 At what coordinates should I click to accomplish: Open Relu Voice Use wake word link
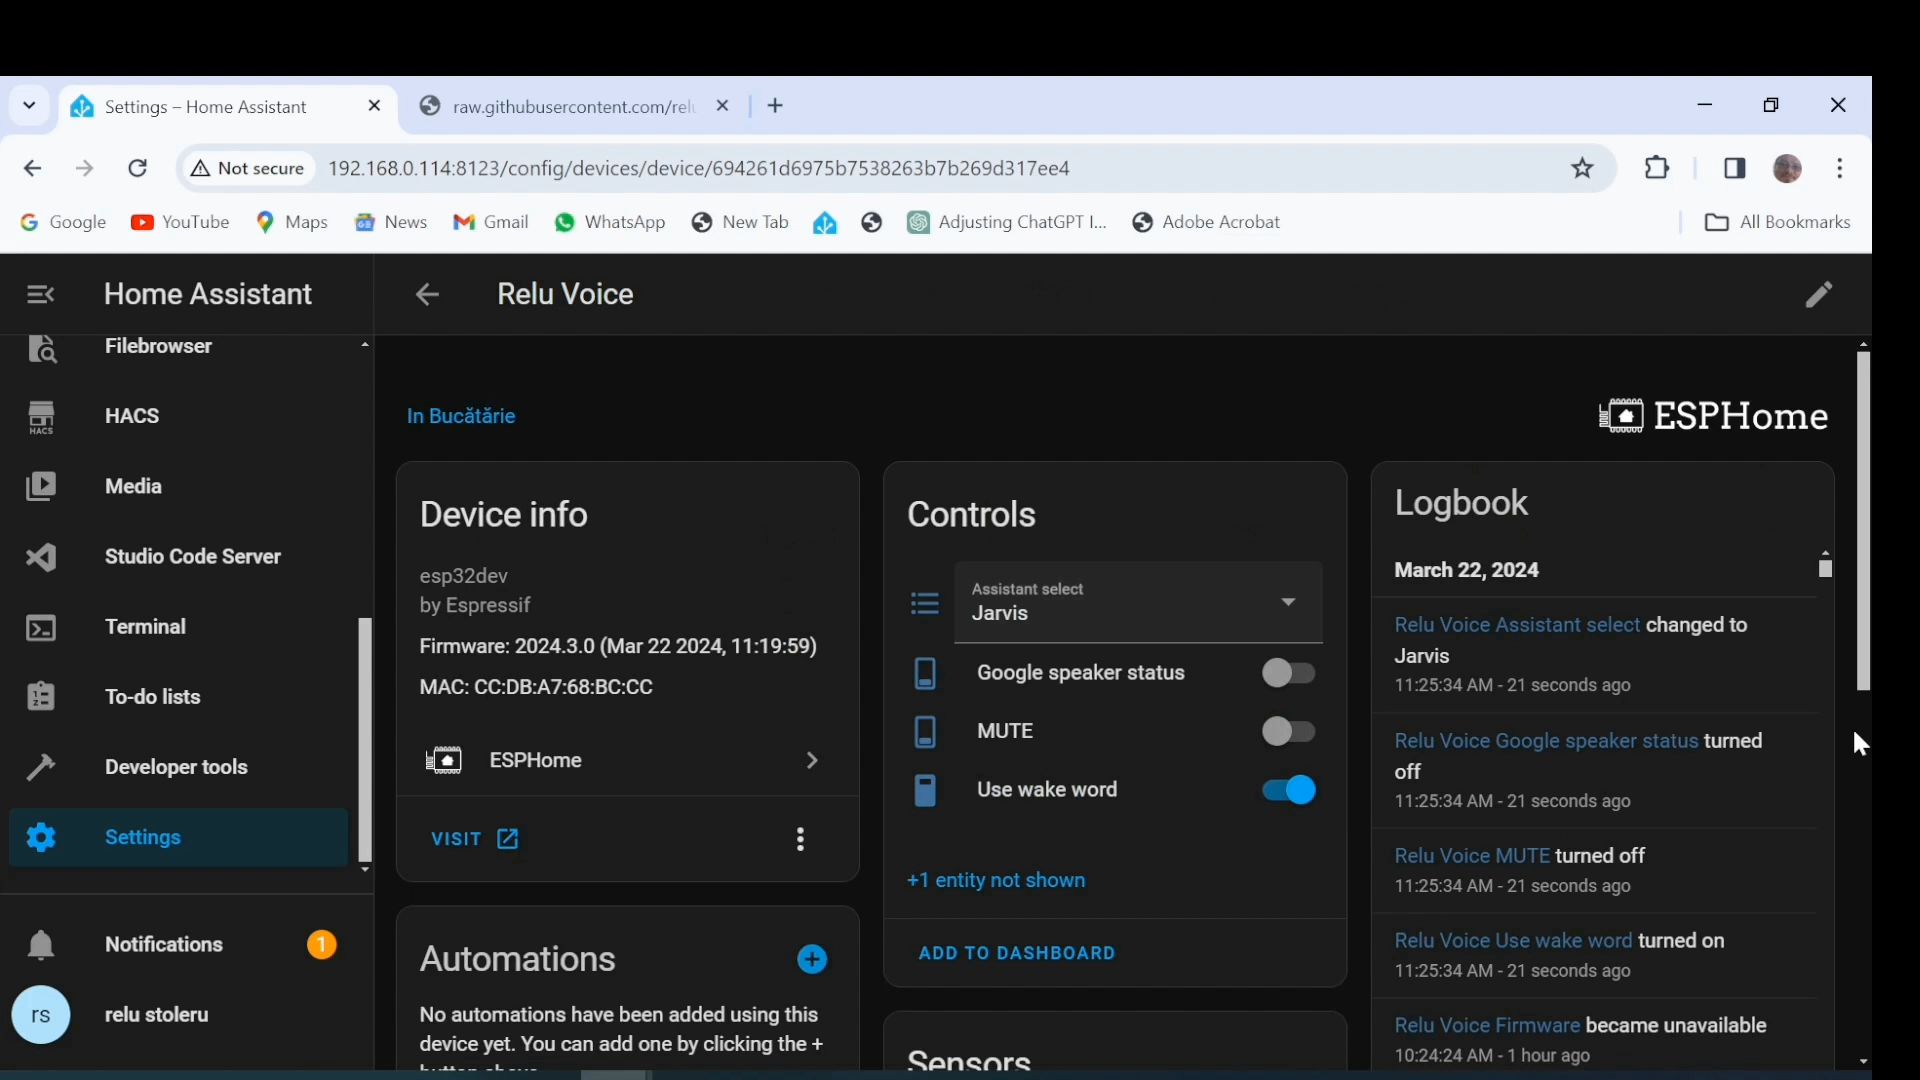click(x=1513, y=941)
